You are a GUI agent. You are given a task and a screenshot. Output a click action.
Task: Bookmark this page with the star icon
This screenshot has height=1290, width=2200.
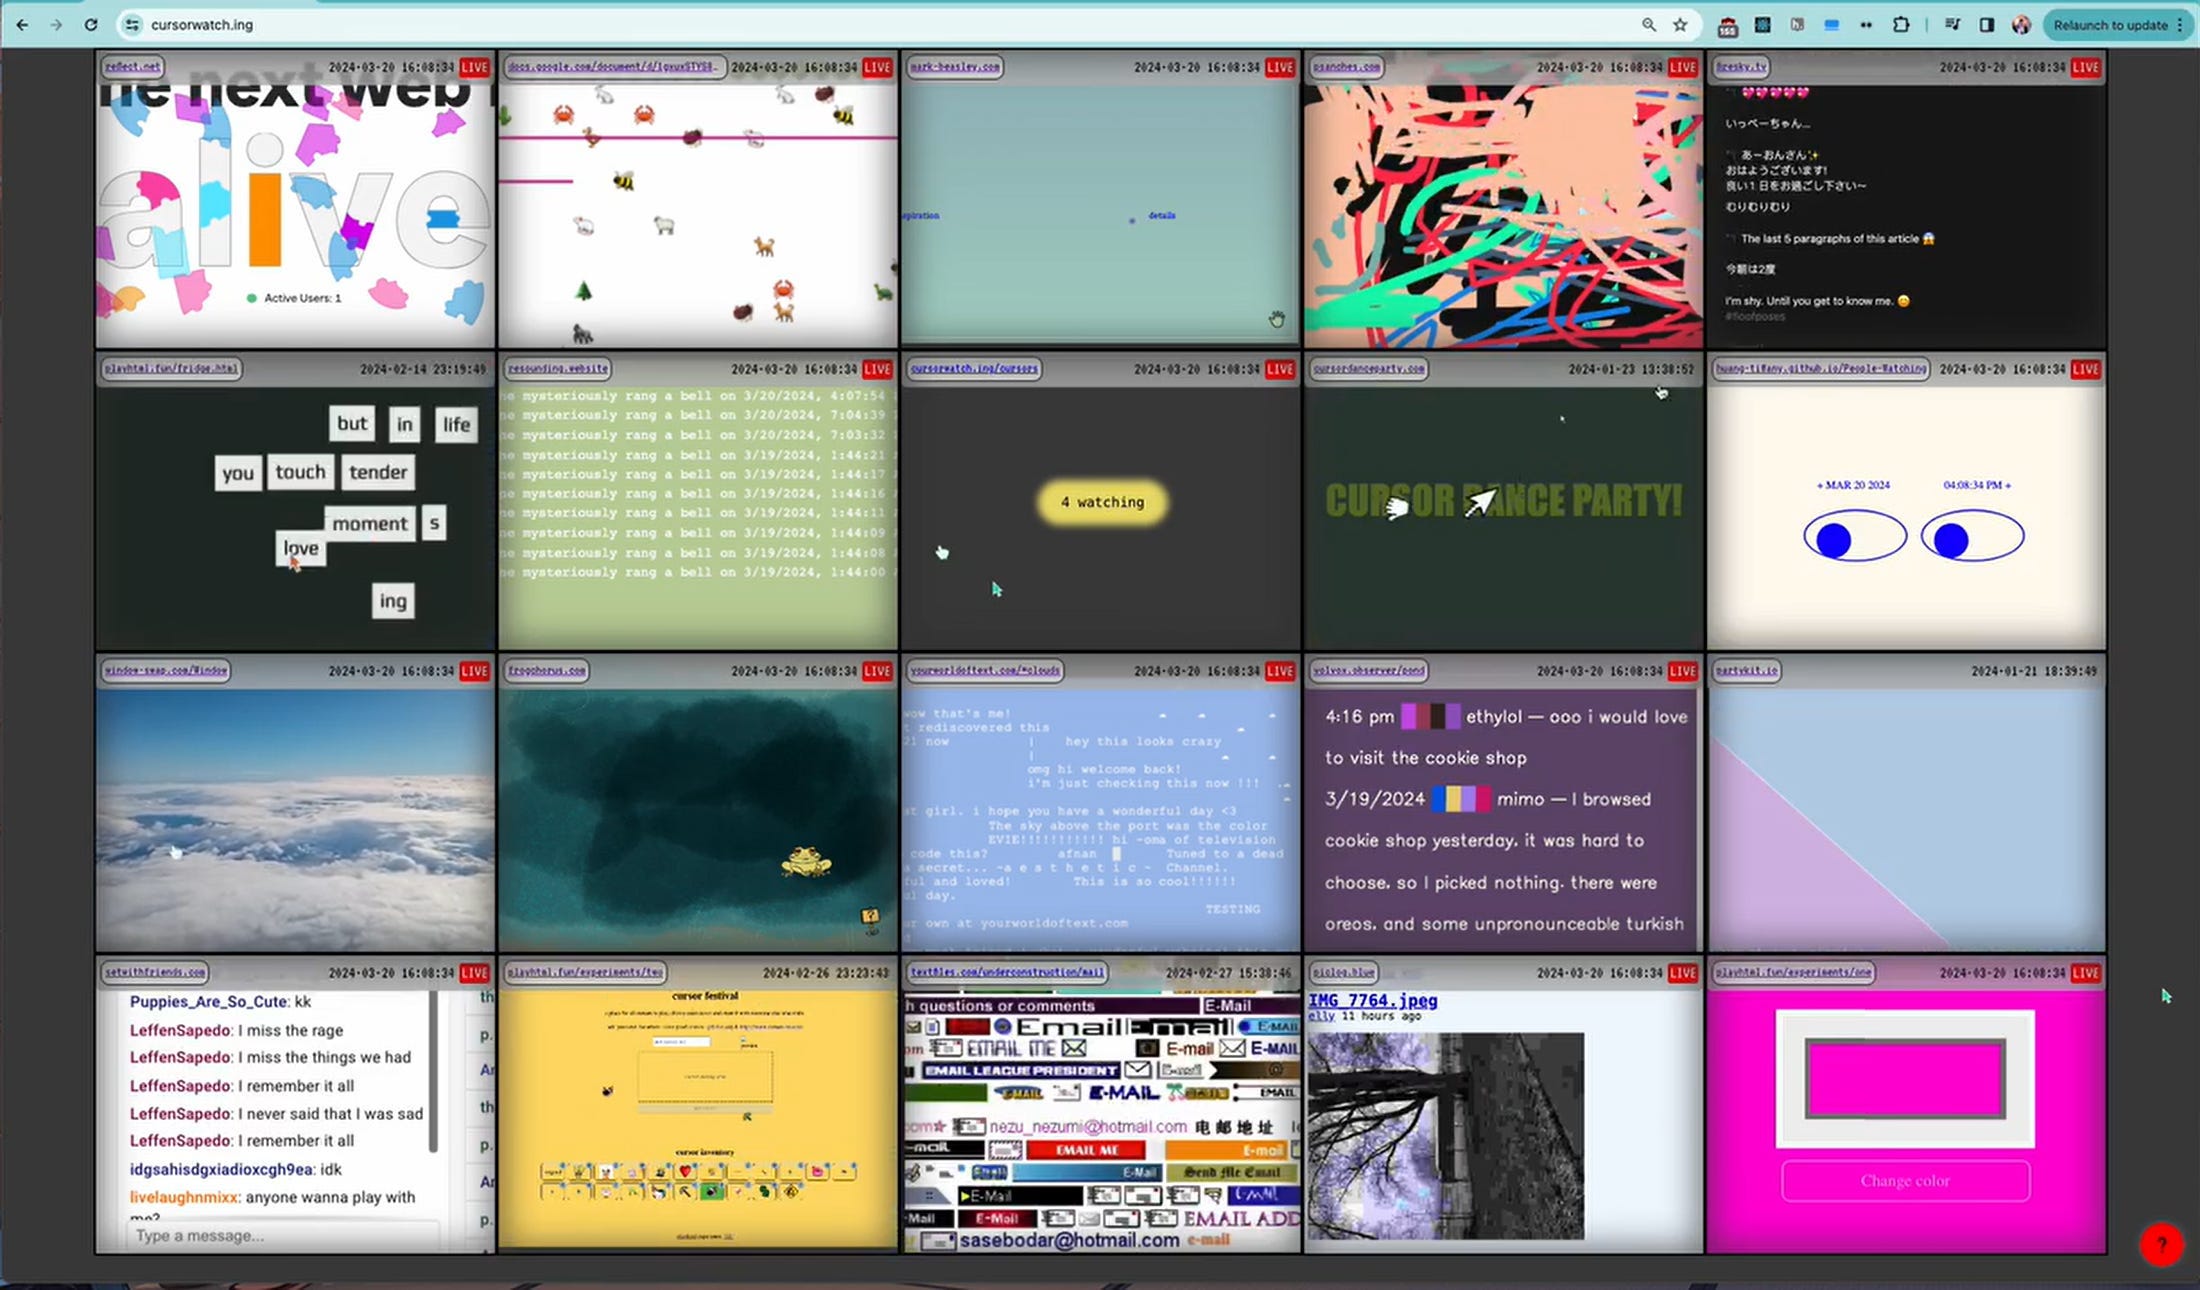point(1680,25)
